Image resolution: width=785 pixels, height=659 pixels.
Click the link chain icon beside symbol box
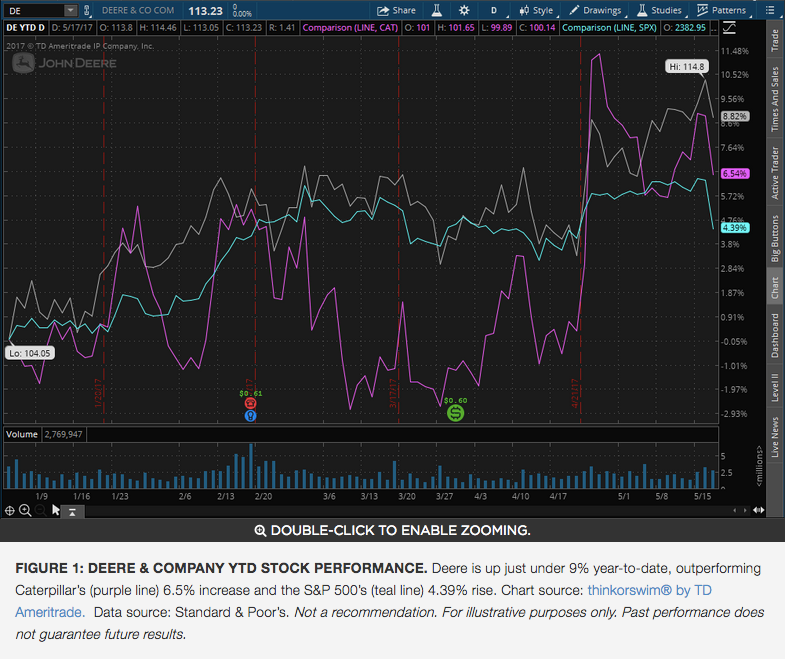point(87,11)
